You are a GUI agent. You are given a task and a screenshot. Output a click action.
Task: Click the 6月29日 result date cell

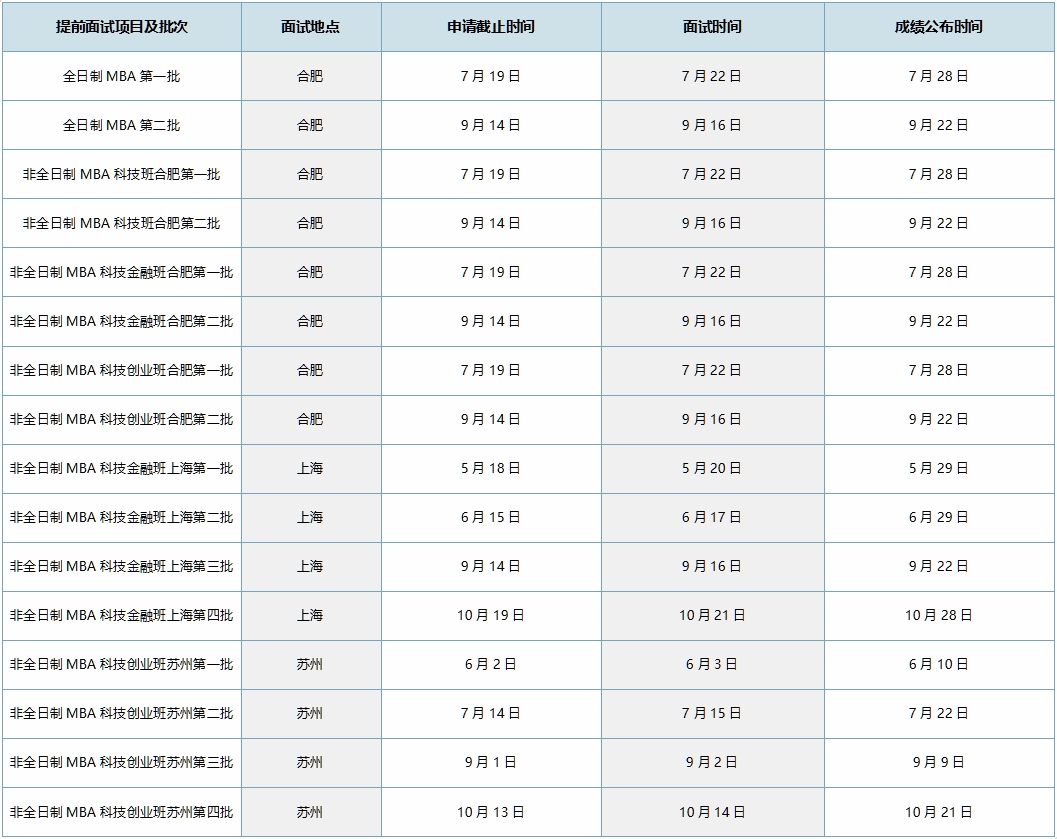coord(938,518)
